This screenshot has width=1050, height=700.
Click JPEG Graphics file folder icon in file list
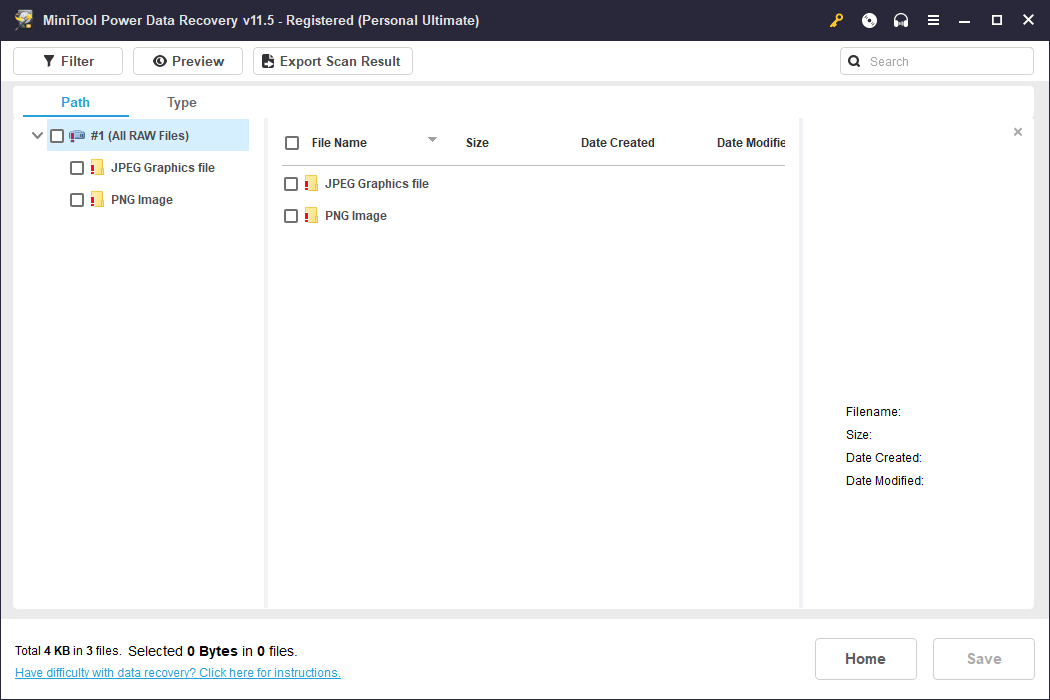click(311, 184)
